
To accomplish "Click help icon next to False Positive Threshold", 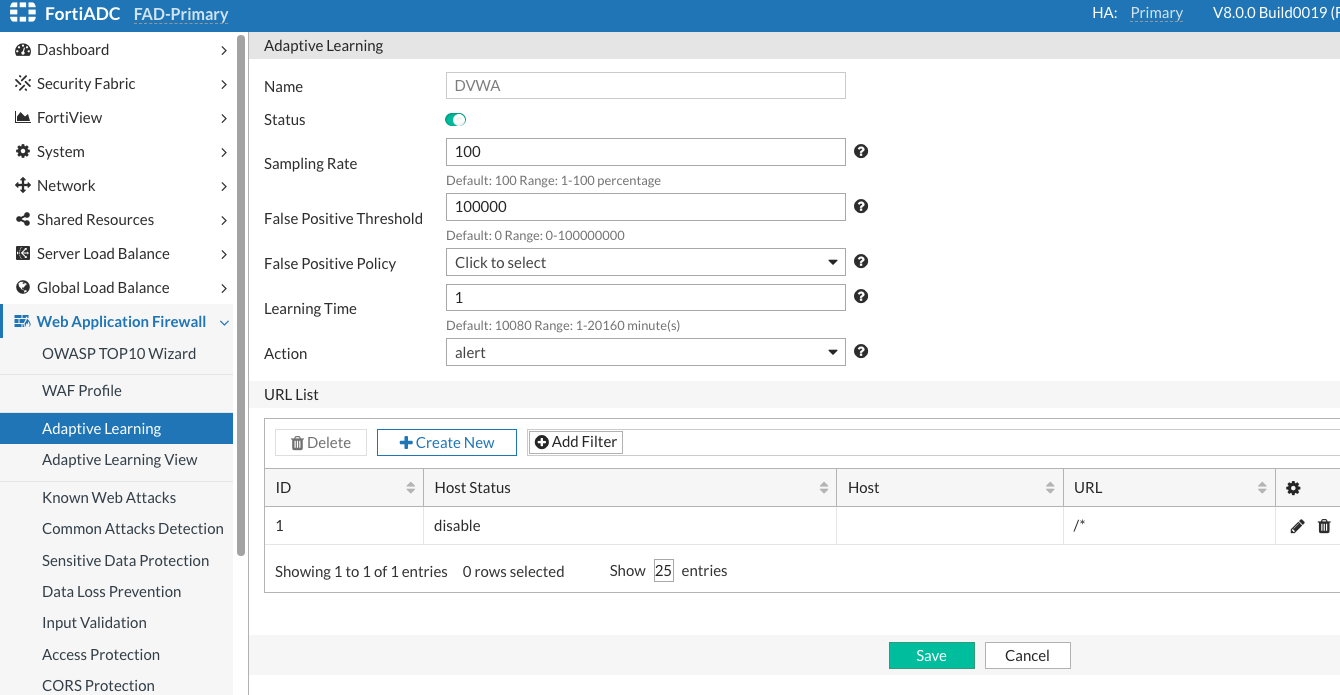I will (861, 207).
